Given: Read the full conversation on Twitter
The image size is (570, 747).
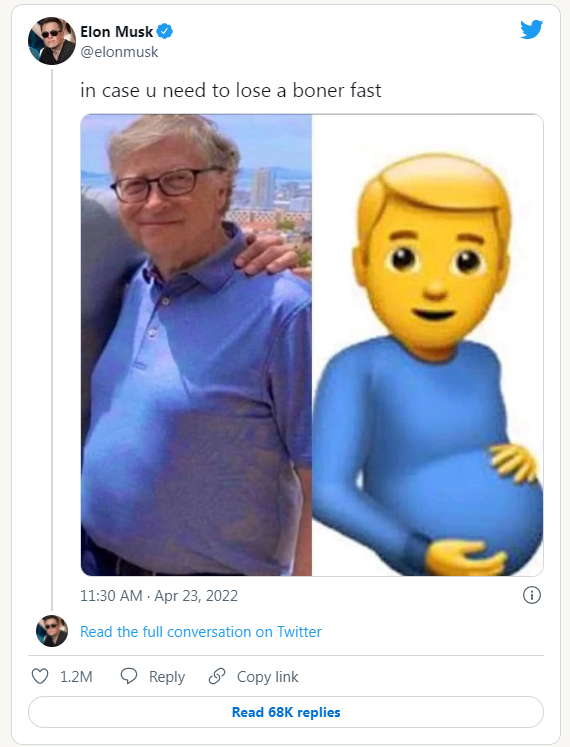Looking at the screenshot, I should click(x=201, y=632).
